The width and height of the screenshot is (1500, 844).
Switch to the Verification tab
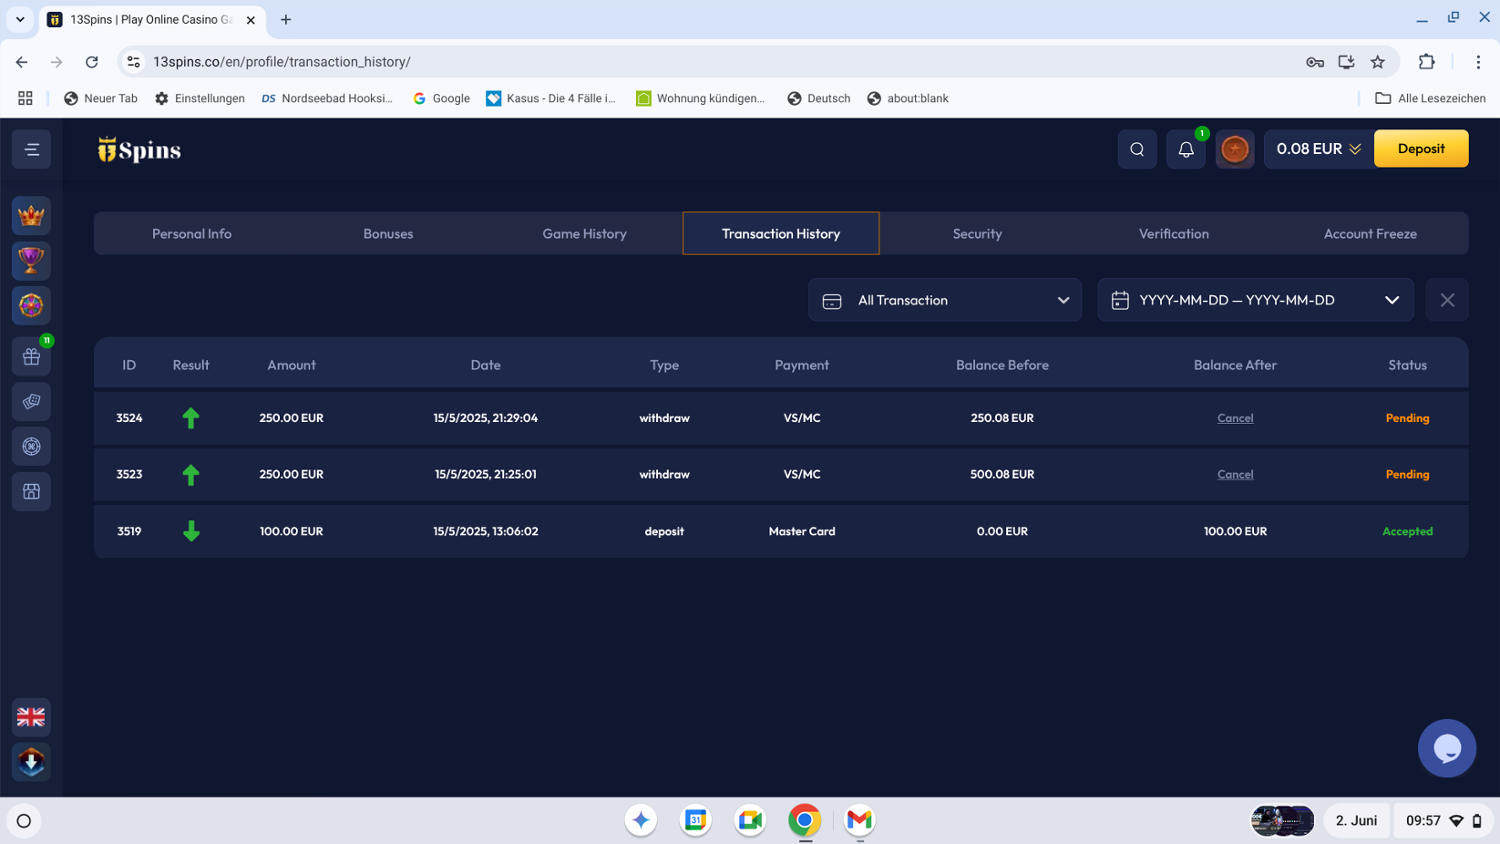(x=1173, y=234)
